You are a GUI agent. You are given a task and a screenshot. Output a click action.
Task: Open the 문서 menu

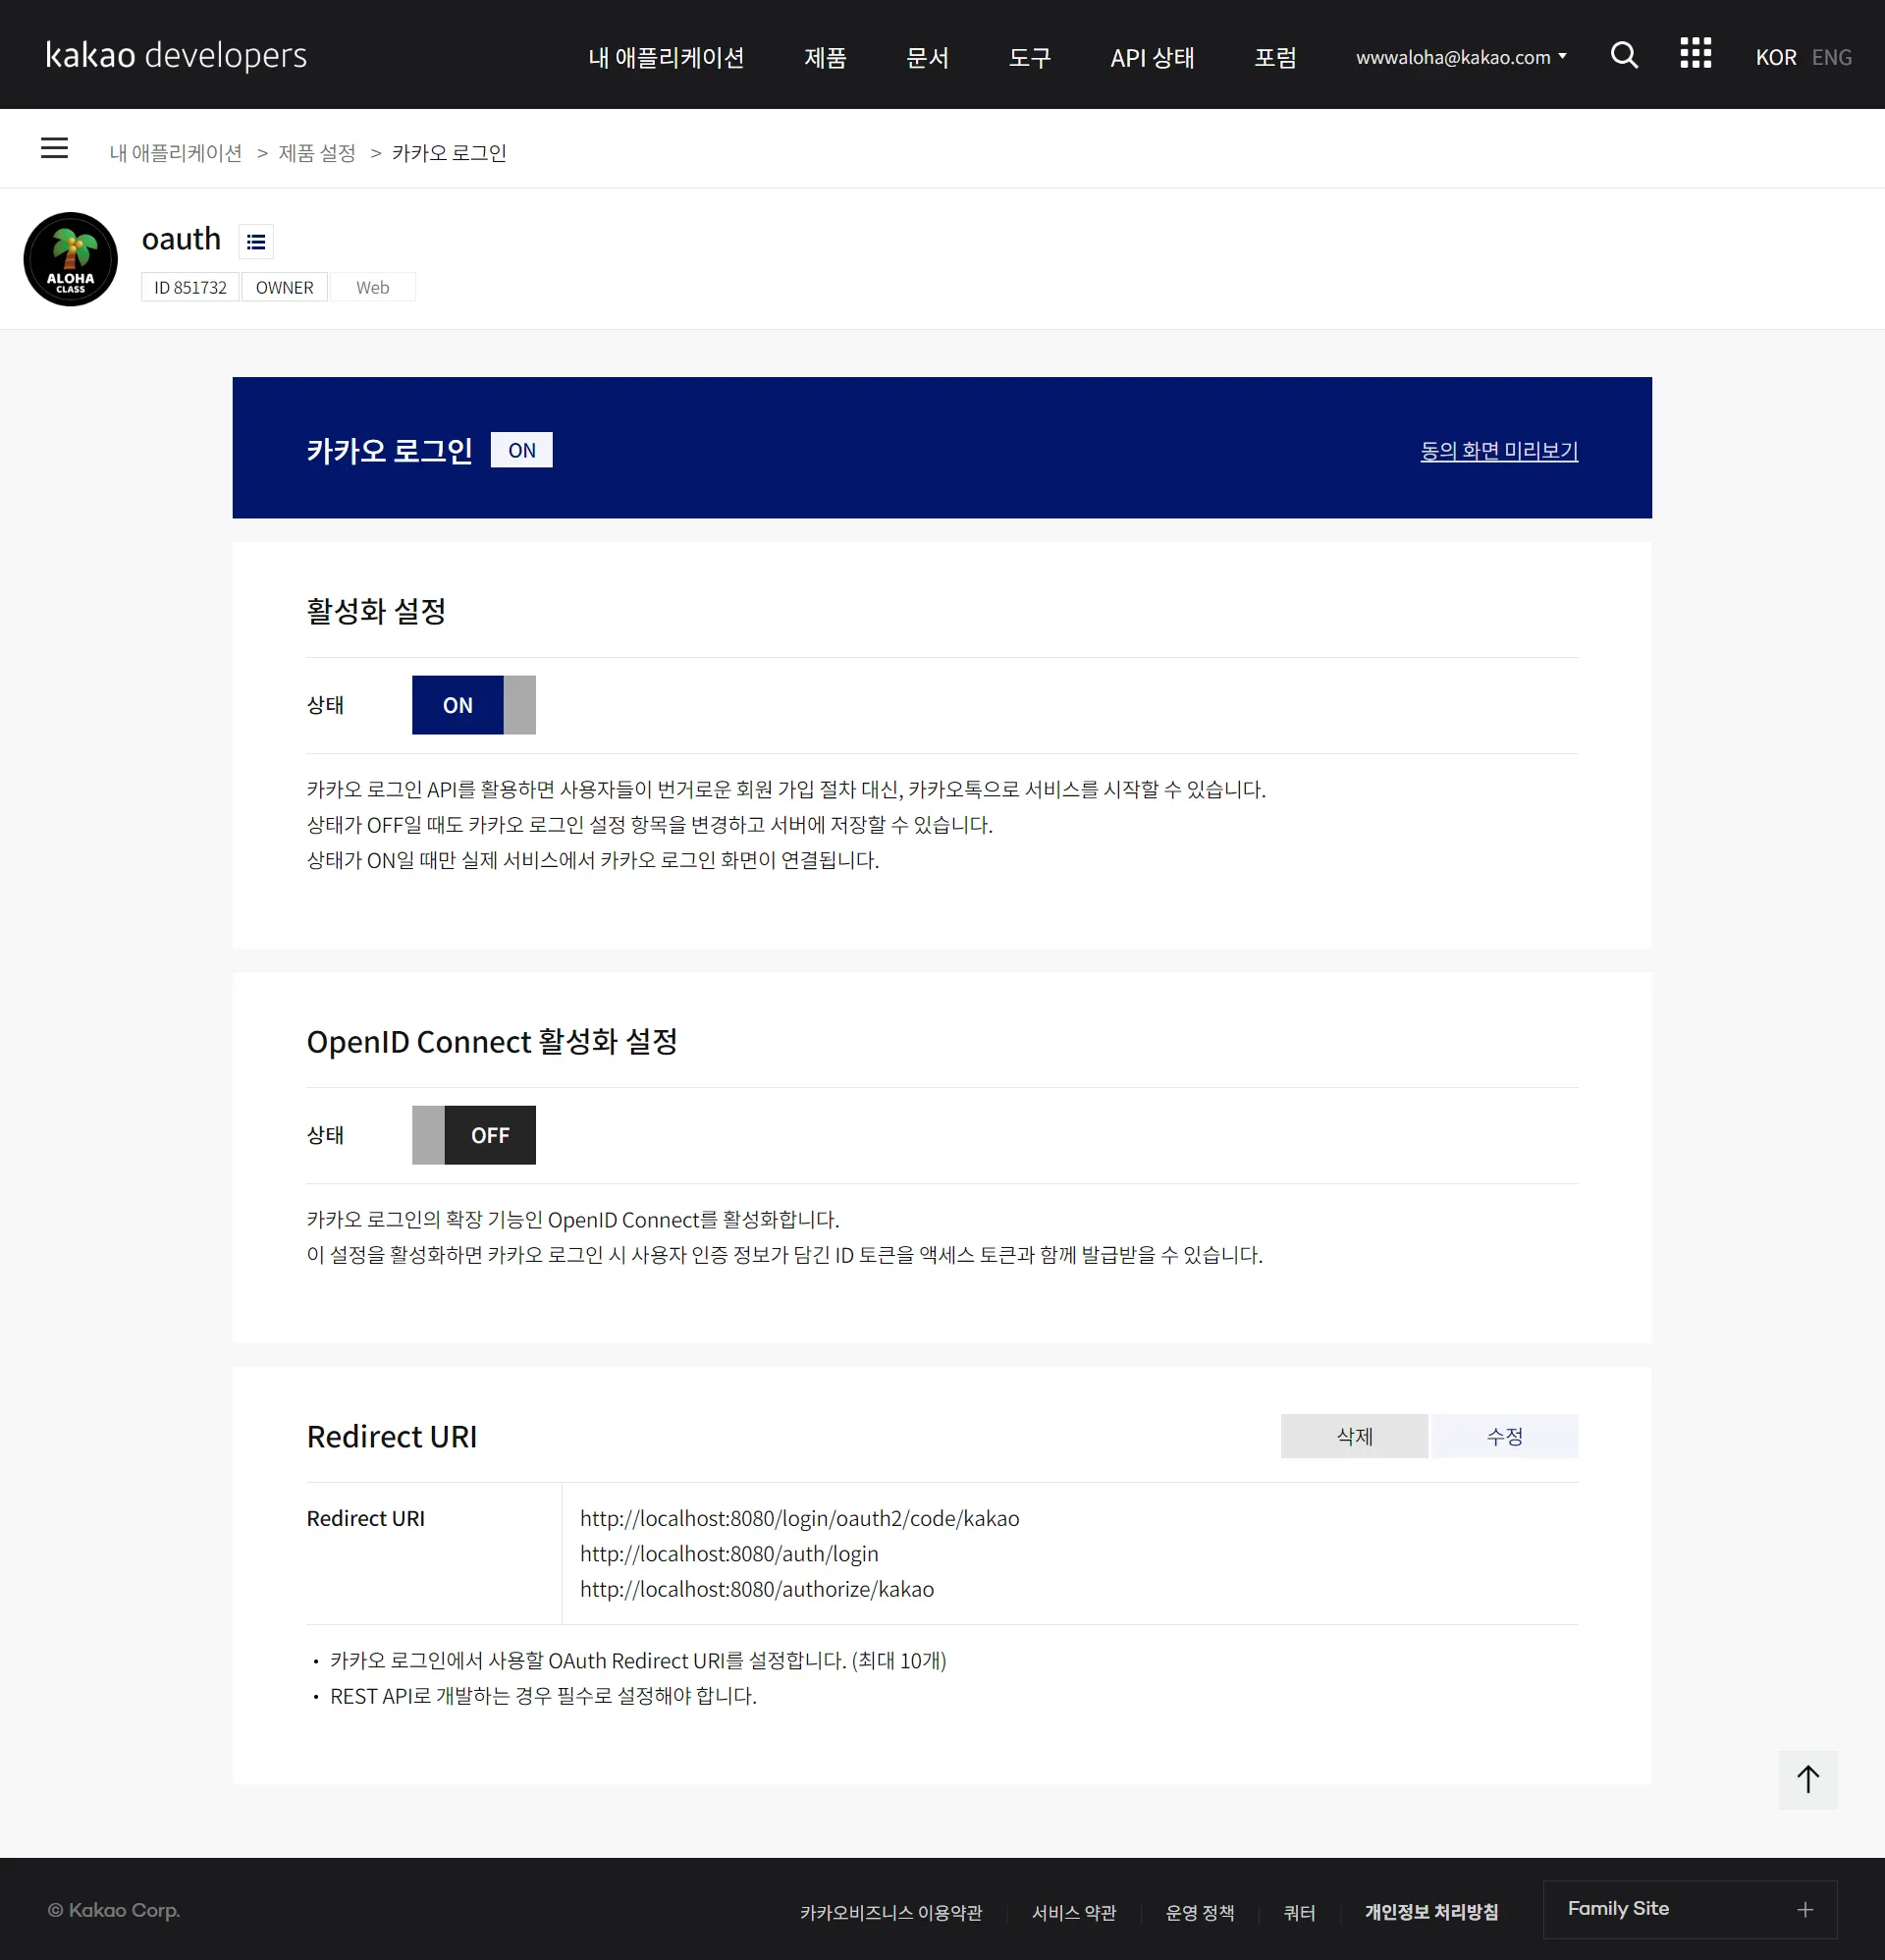(927, 58)
